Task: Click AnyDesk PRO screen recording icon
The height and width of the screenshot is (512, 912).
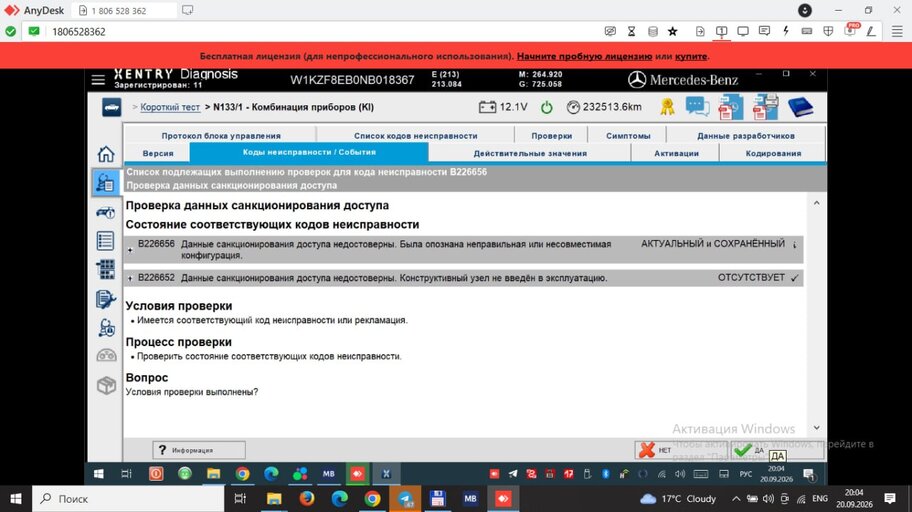Action: pyautogui.click(x=850, y=30)
